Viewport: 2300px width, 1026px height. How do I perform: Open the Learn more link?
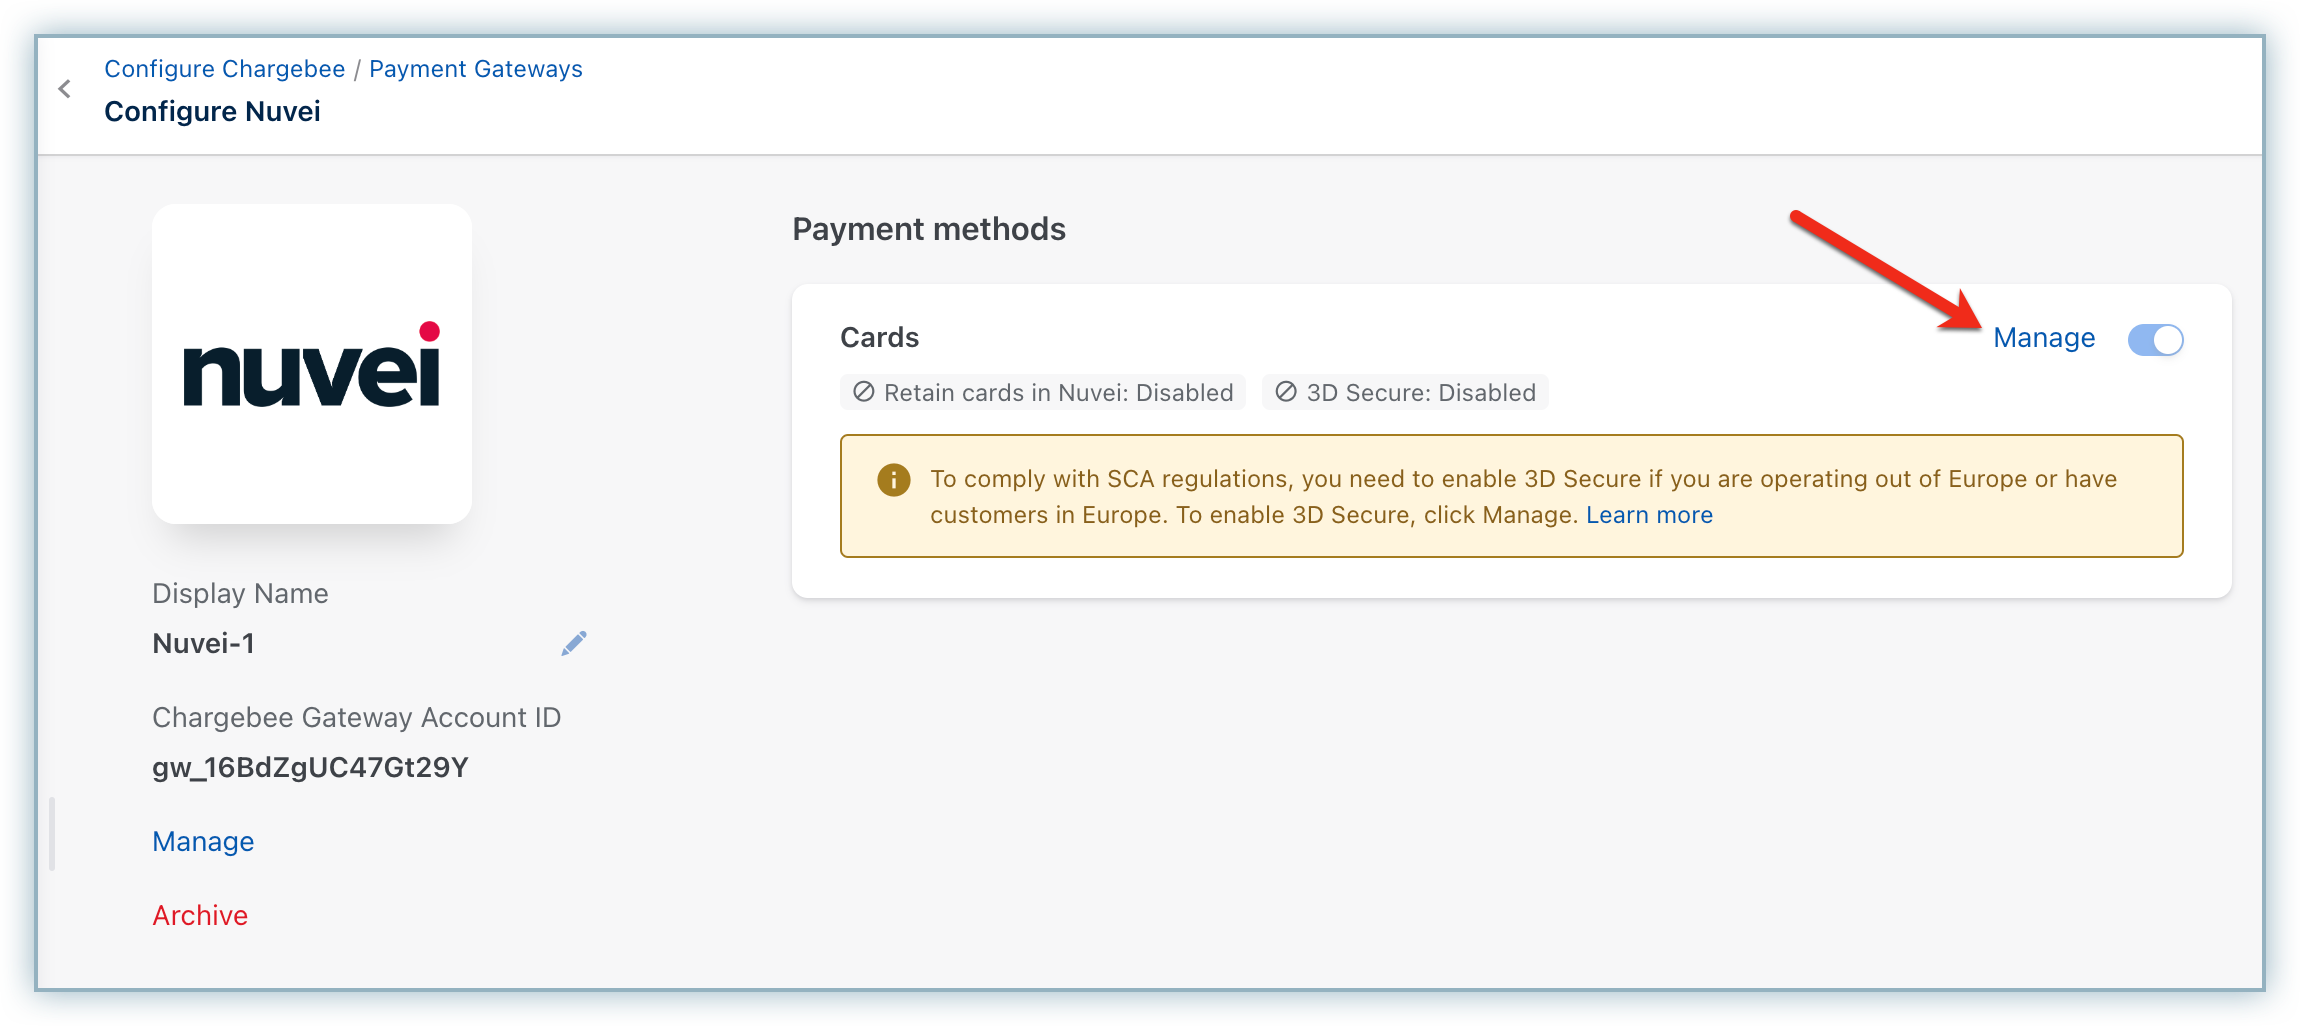click(1649, 515)
